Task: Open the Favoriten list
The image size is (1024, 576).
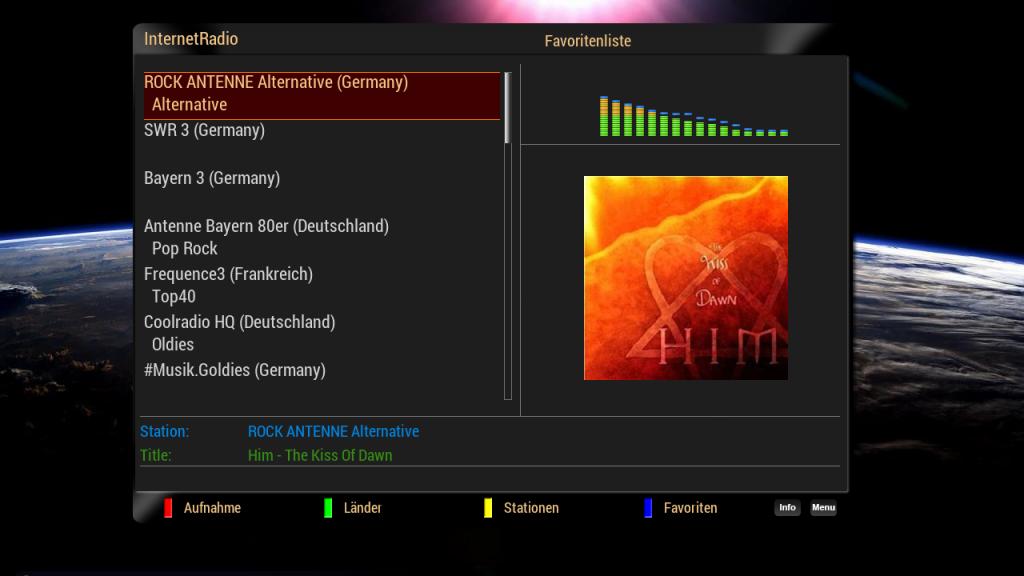Action: click(x=690, y=508)
